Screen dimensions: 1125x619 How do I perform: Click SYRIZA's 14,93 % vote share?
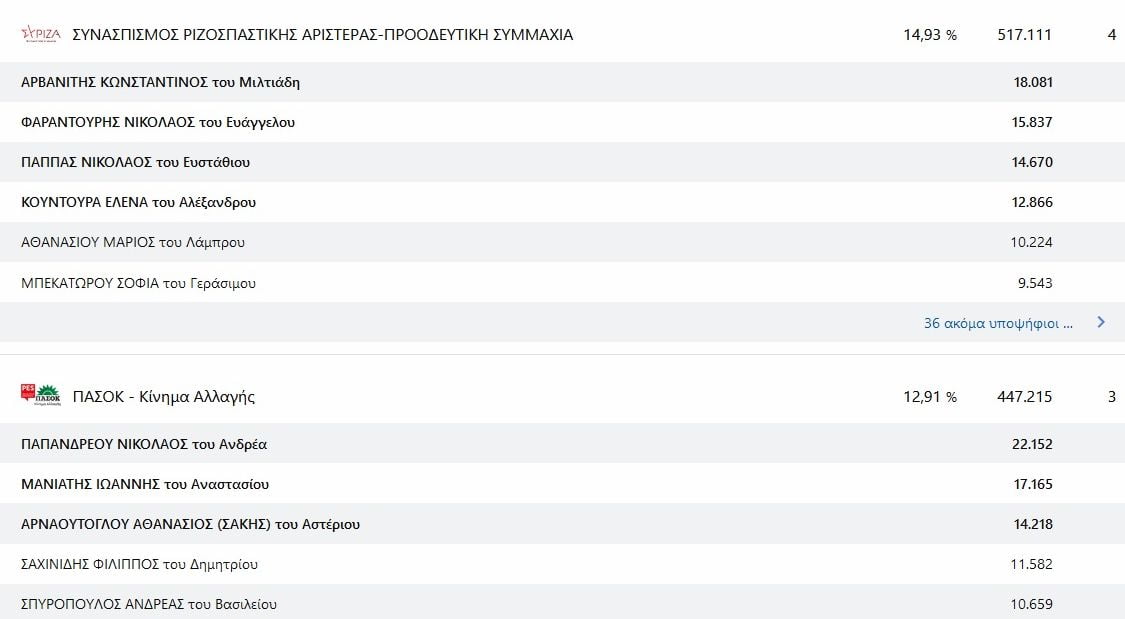(930, 35)
